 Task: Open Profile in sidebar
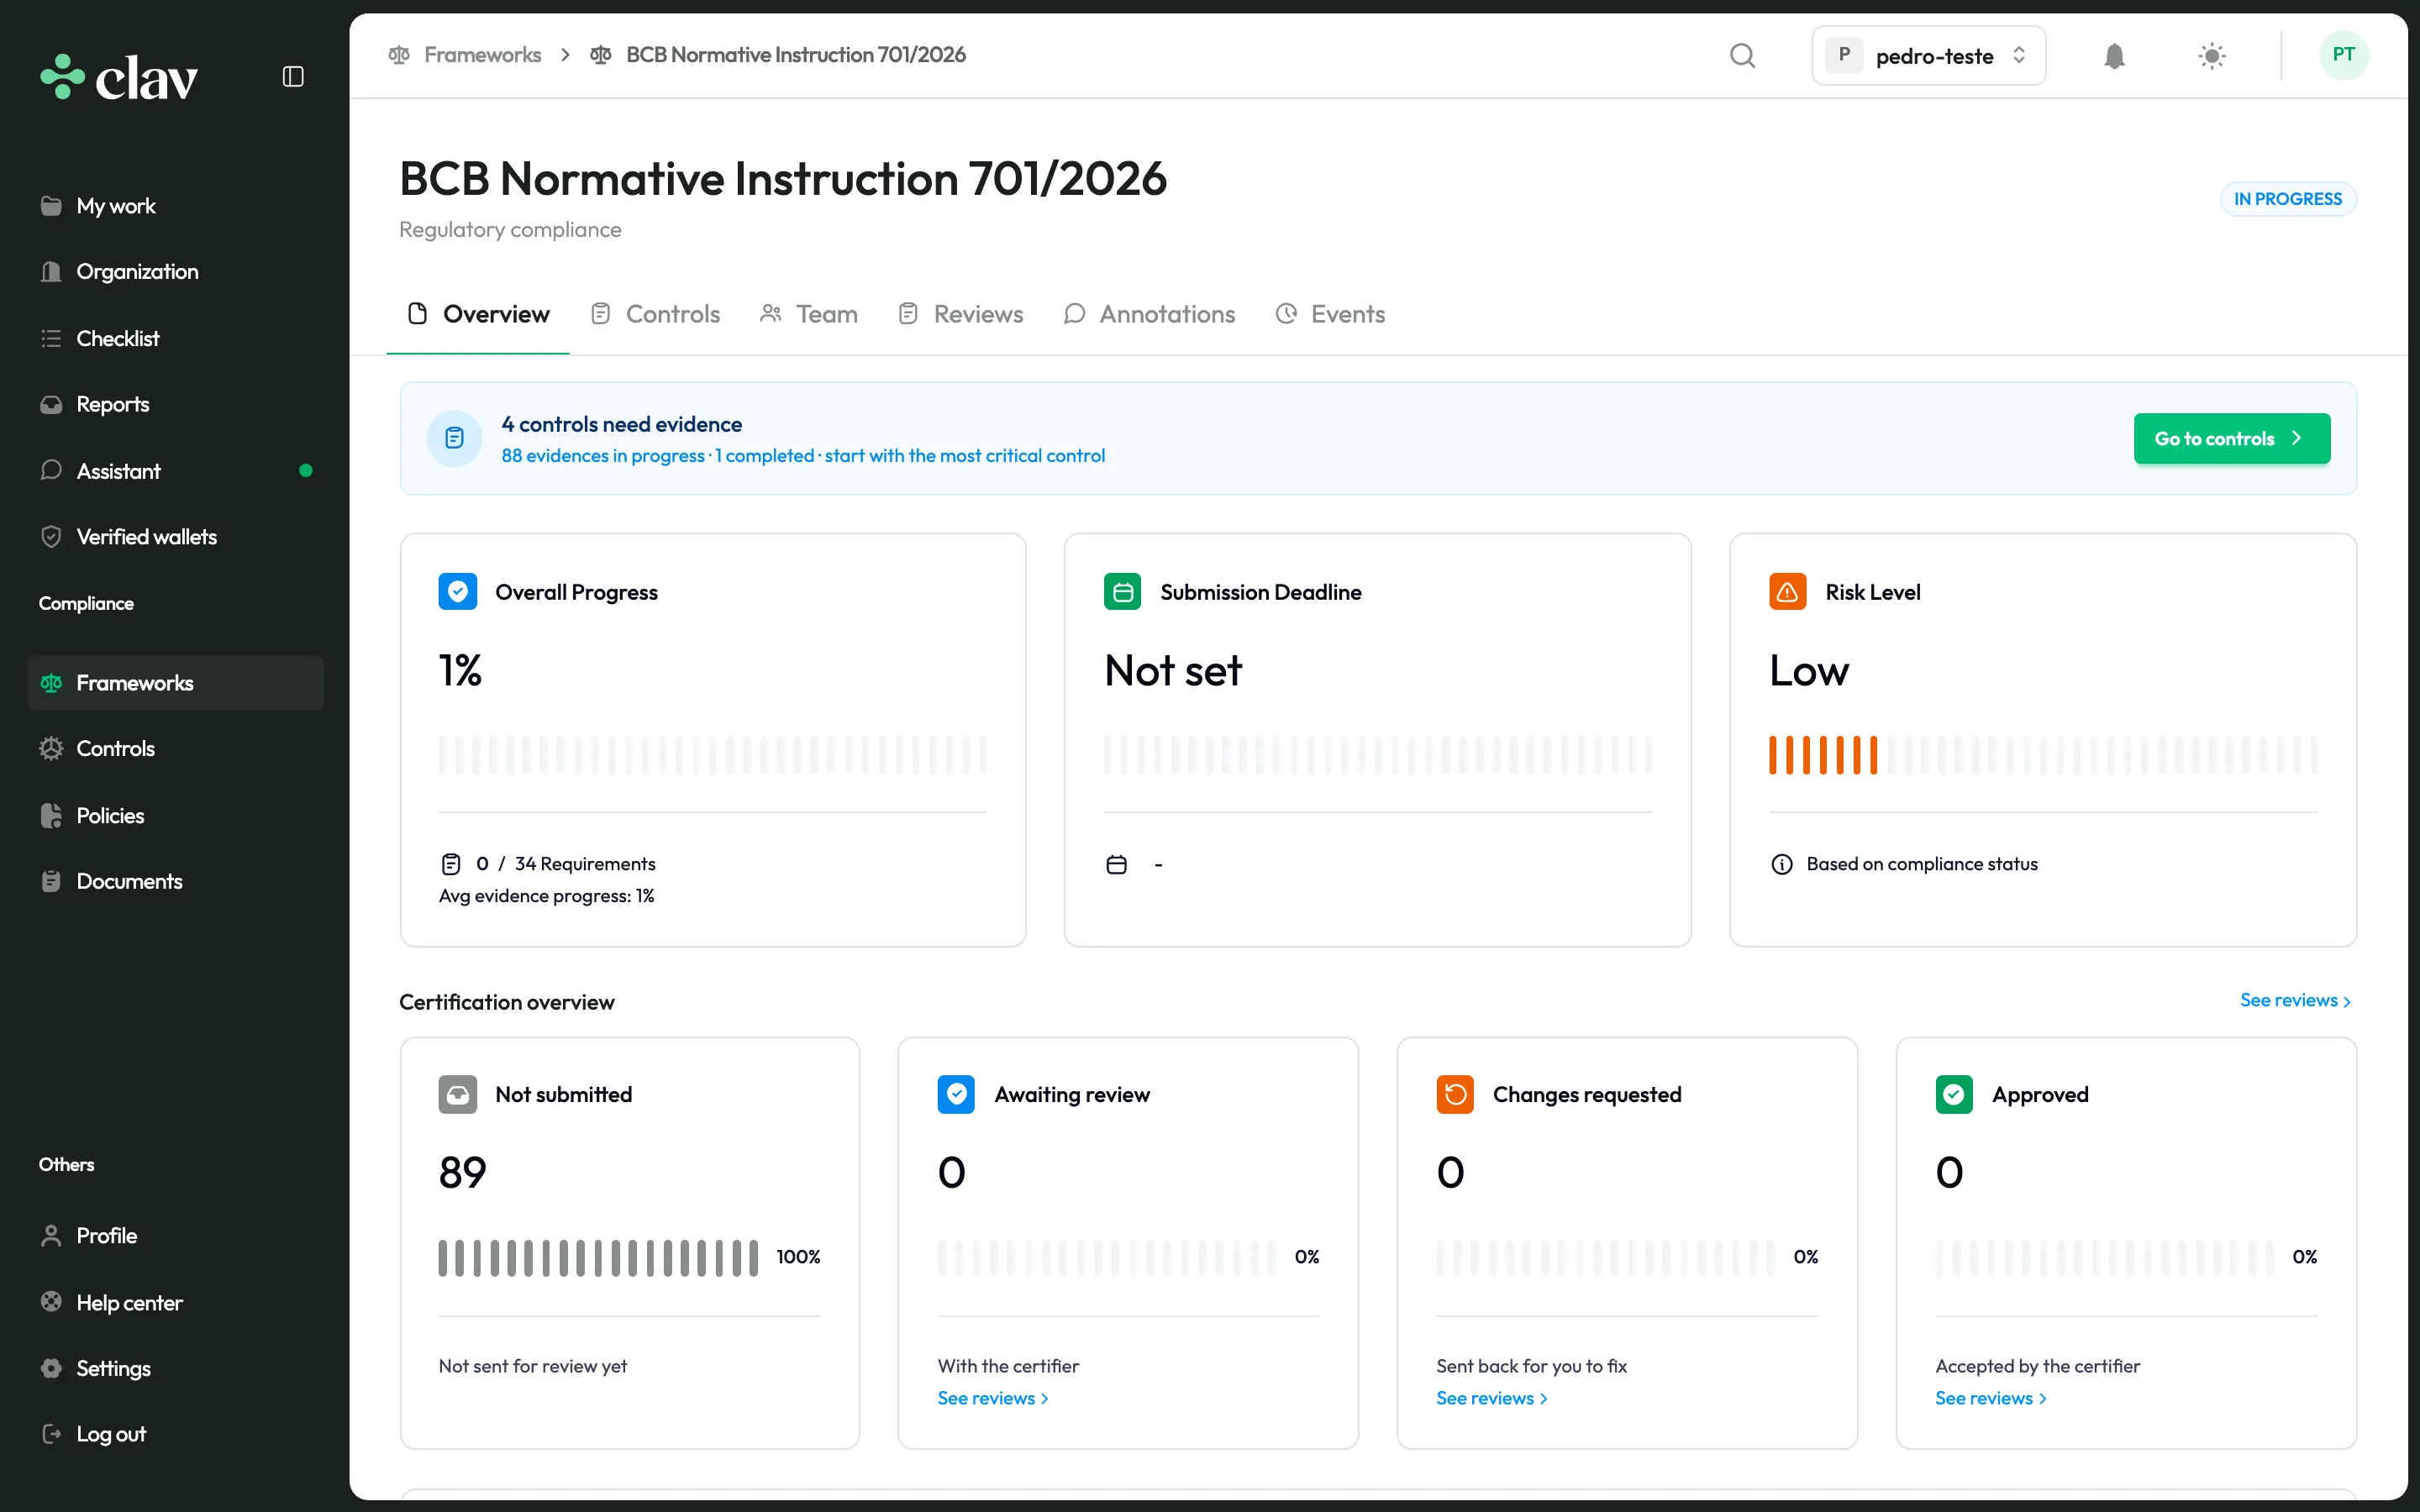(175, 1236)
